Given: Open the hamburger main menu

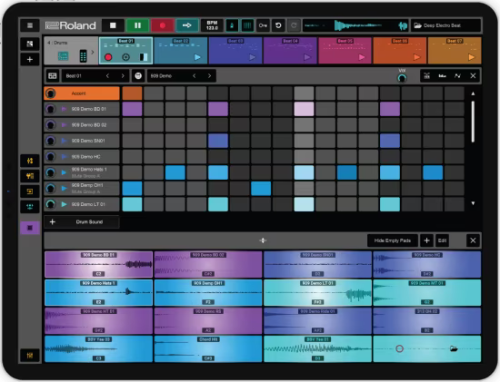Looking at the screenshot, I should (30, 25).
